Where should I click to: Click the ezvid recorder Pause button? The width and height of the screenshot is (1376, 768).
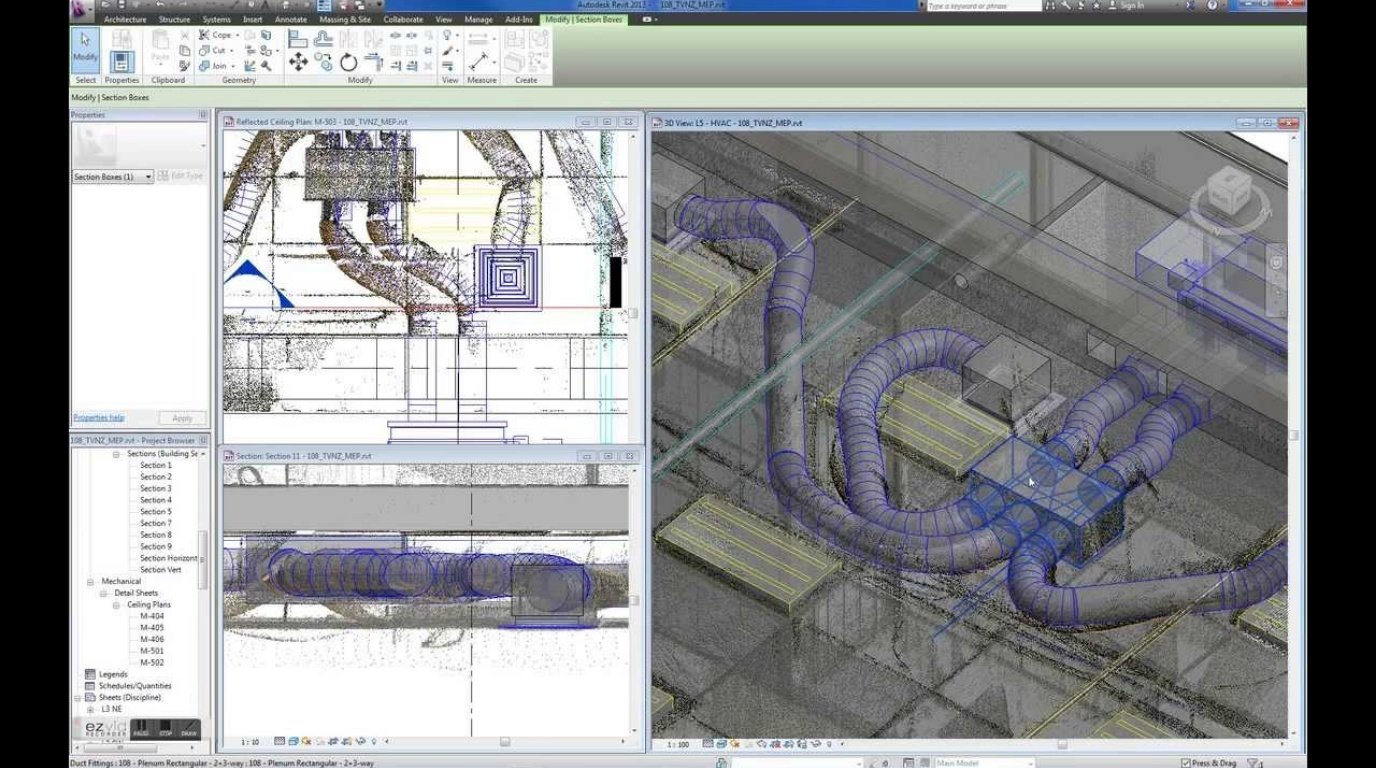(x=141, y=728)
